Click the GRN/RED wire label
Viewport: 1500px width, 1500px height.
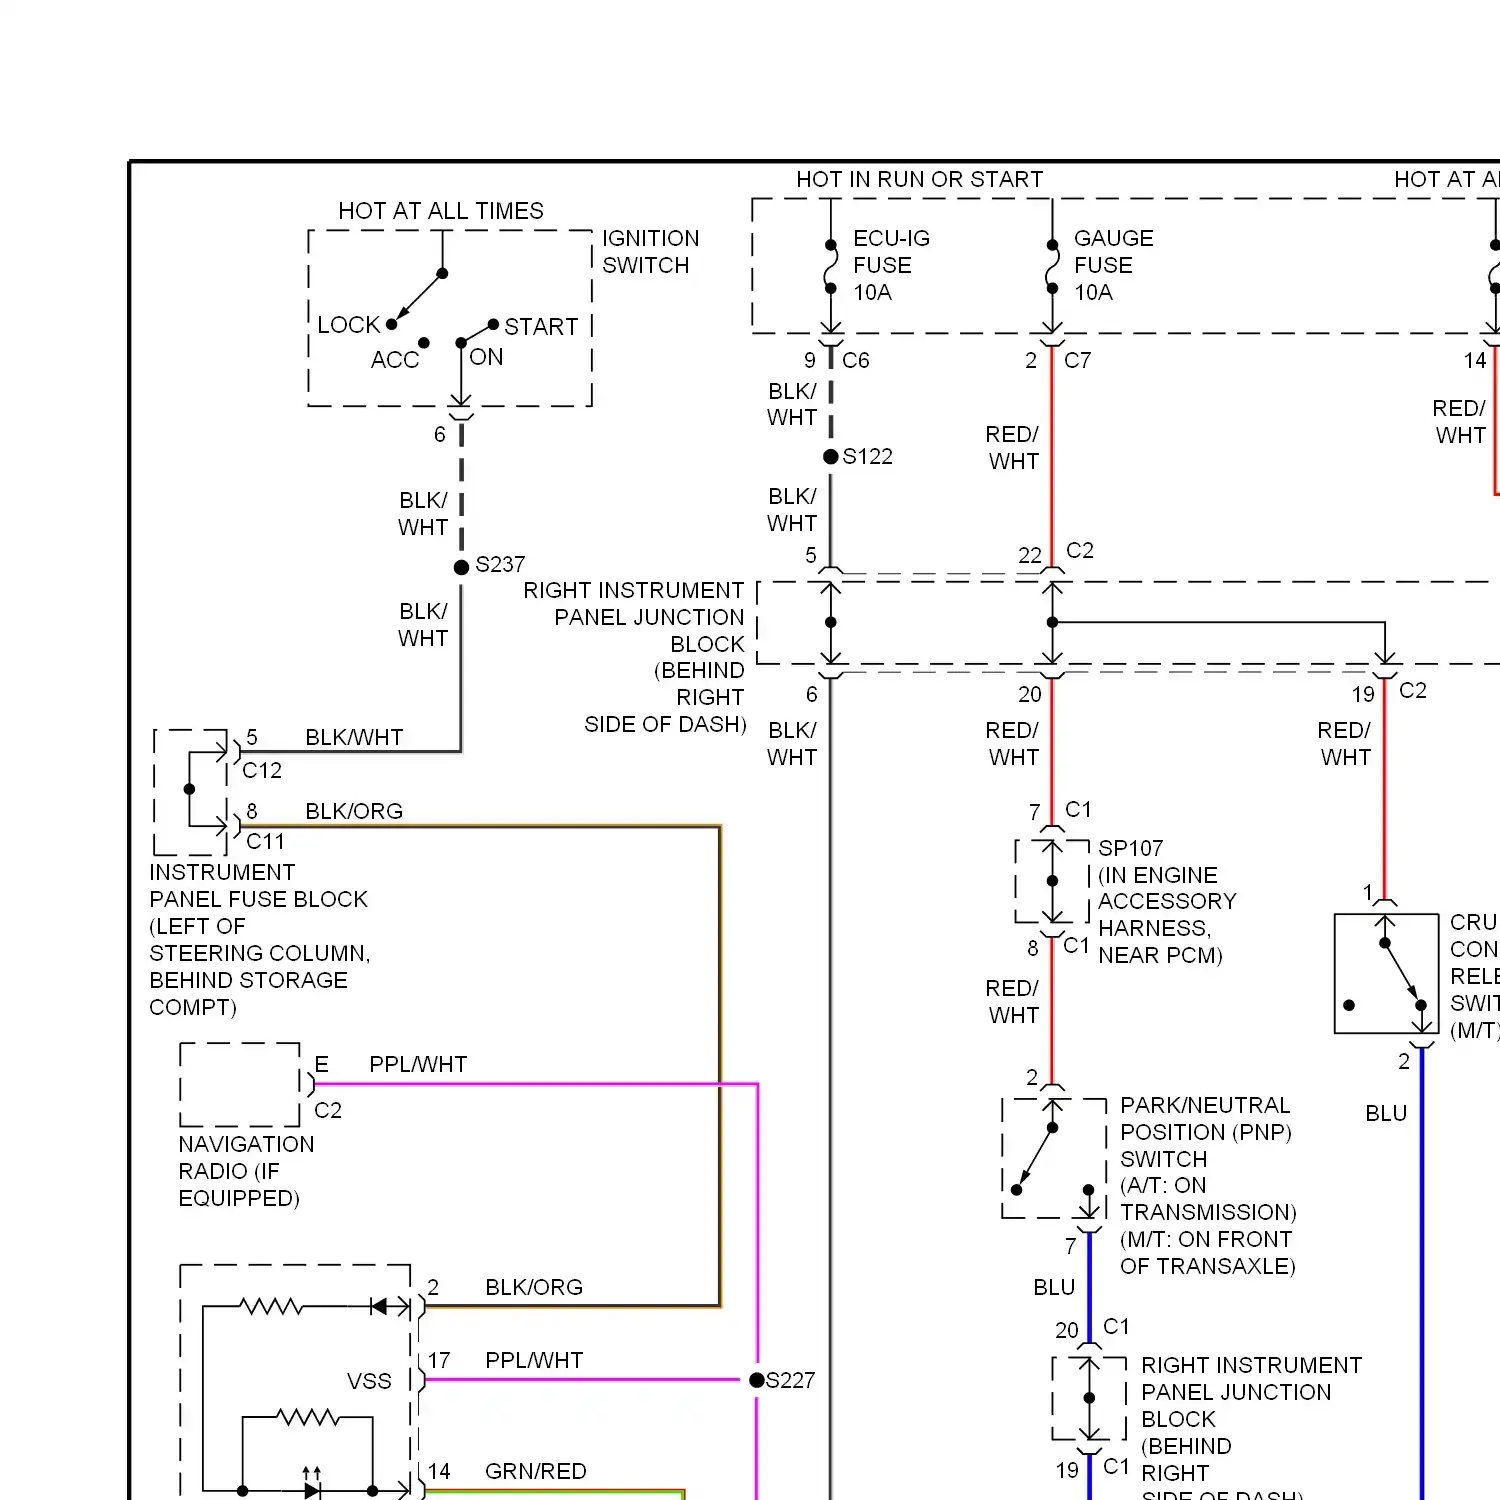click(536, 1472)
